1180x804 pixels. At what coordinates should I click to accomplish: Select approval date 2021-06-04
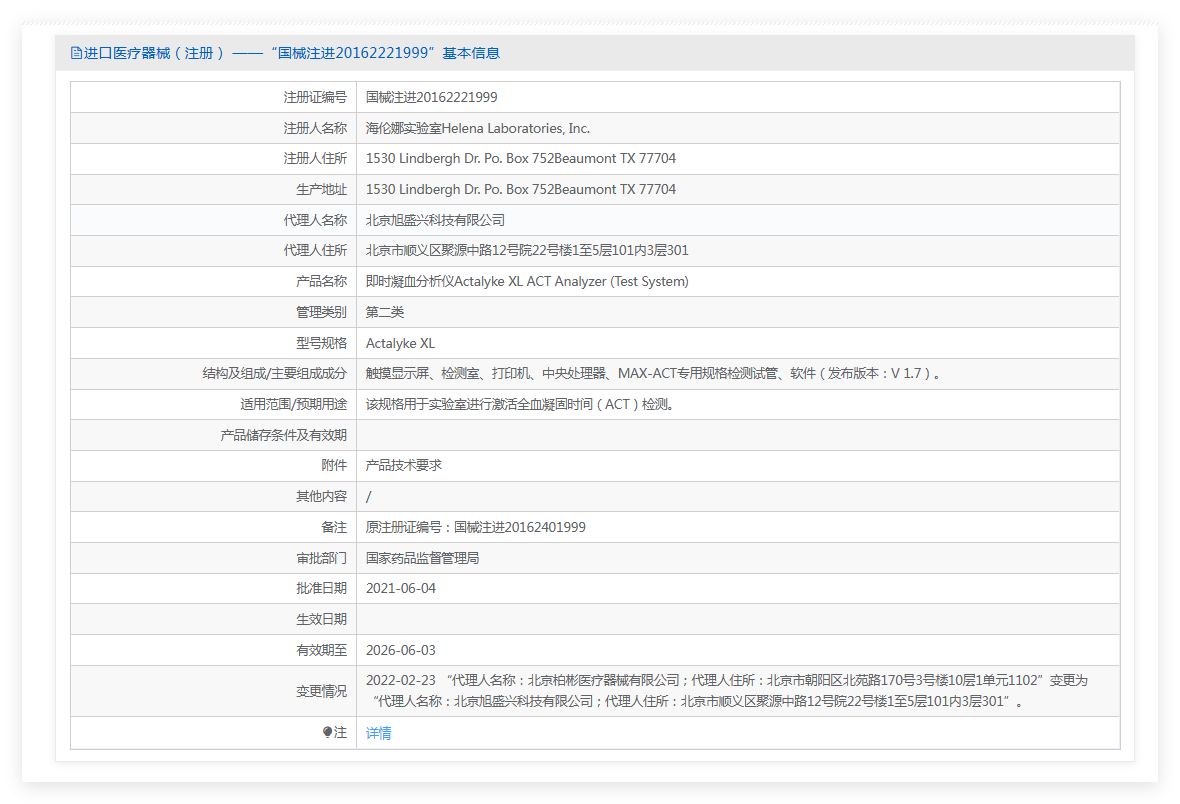[x=400, y=588]
